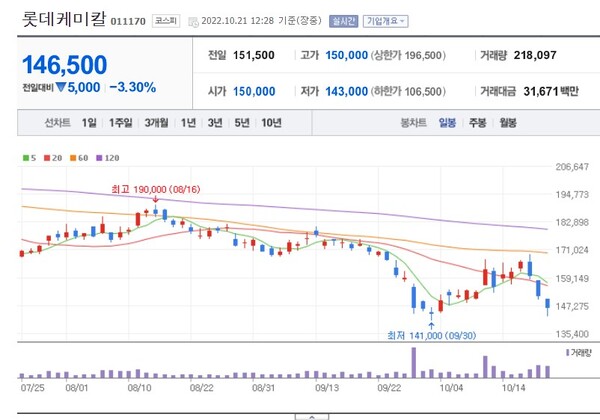
Task: Click the blue down-arrow price change indicator
Action: click(x=63, y=88)
